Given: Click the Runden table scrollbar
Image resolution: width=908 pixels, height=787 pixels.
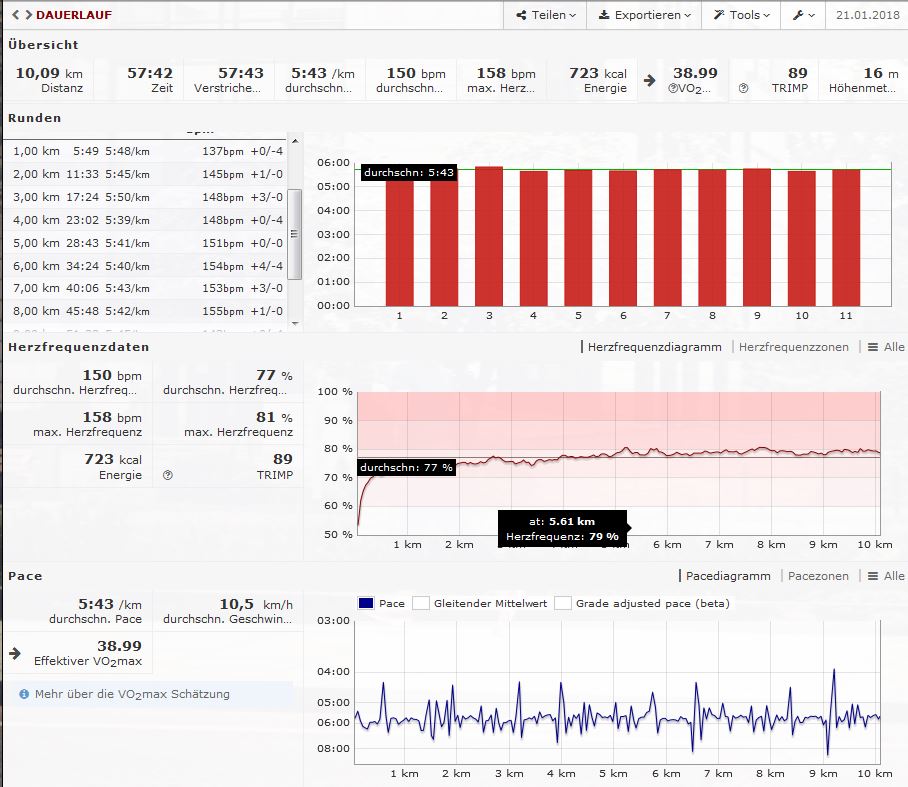Looking at the screenshot, I should tap(294, 233).
